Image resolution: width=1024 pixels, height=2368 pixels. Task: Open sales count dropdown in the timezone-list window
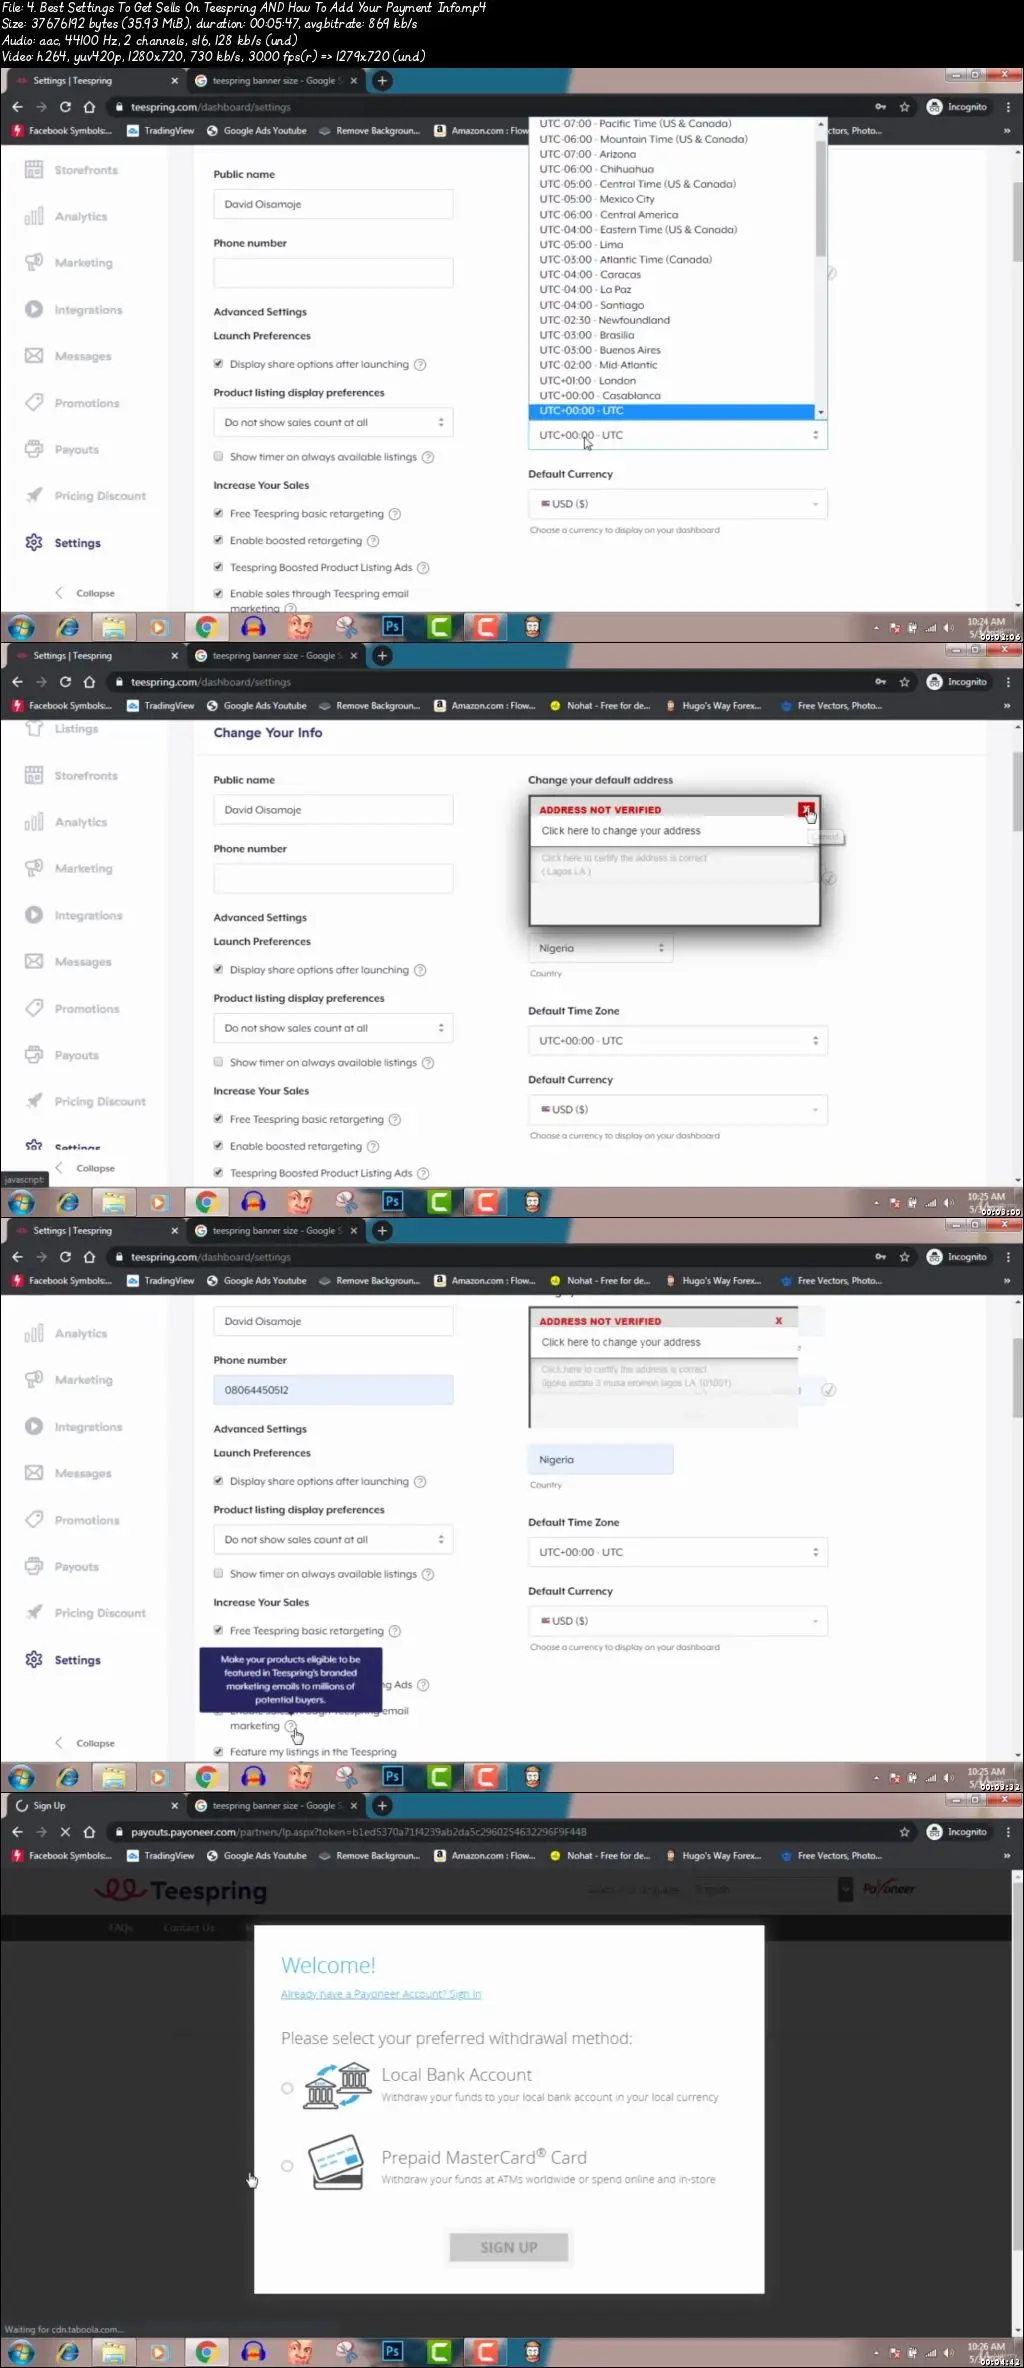click(x=333, y=422)
